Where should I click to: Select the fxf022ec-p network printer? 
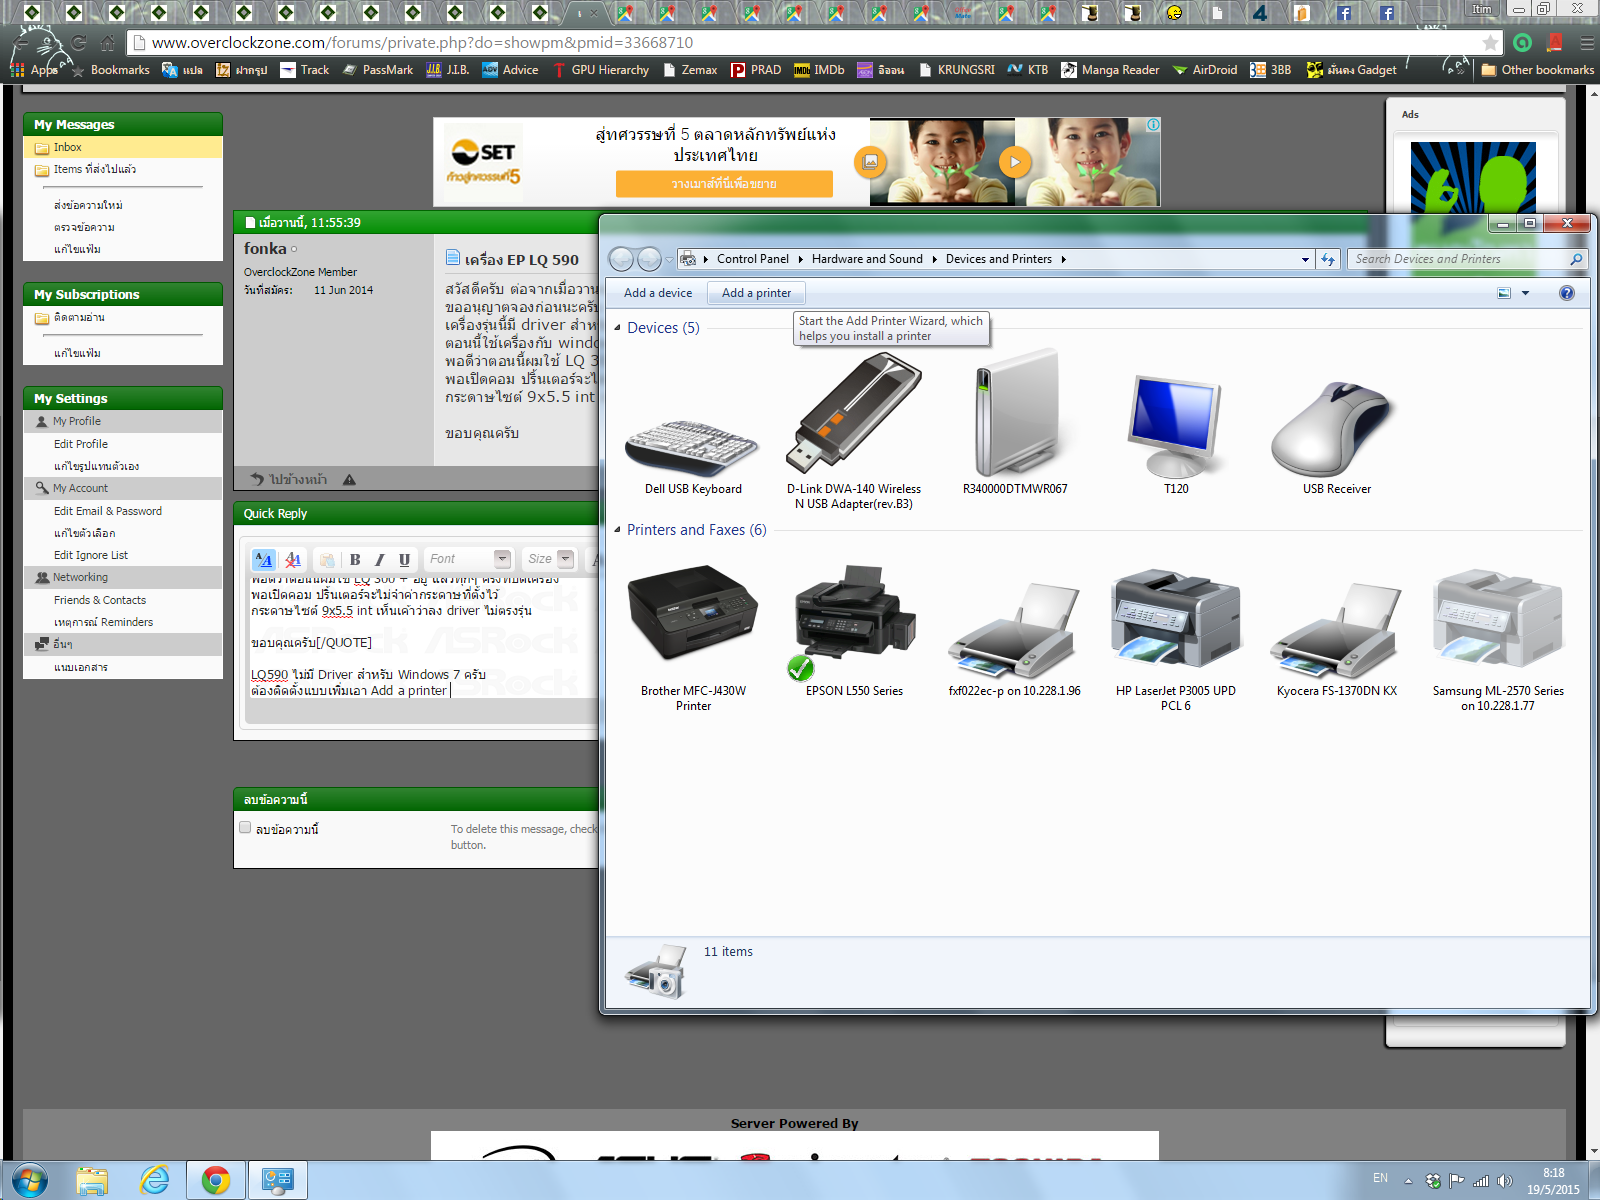point(1015,640)
